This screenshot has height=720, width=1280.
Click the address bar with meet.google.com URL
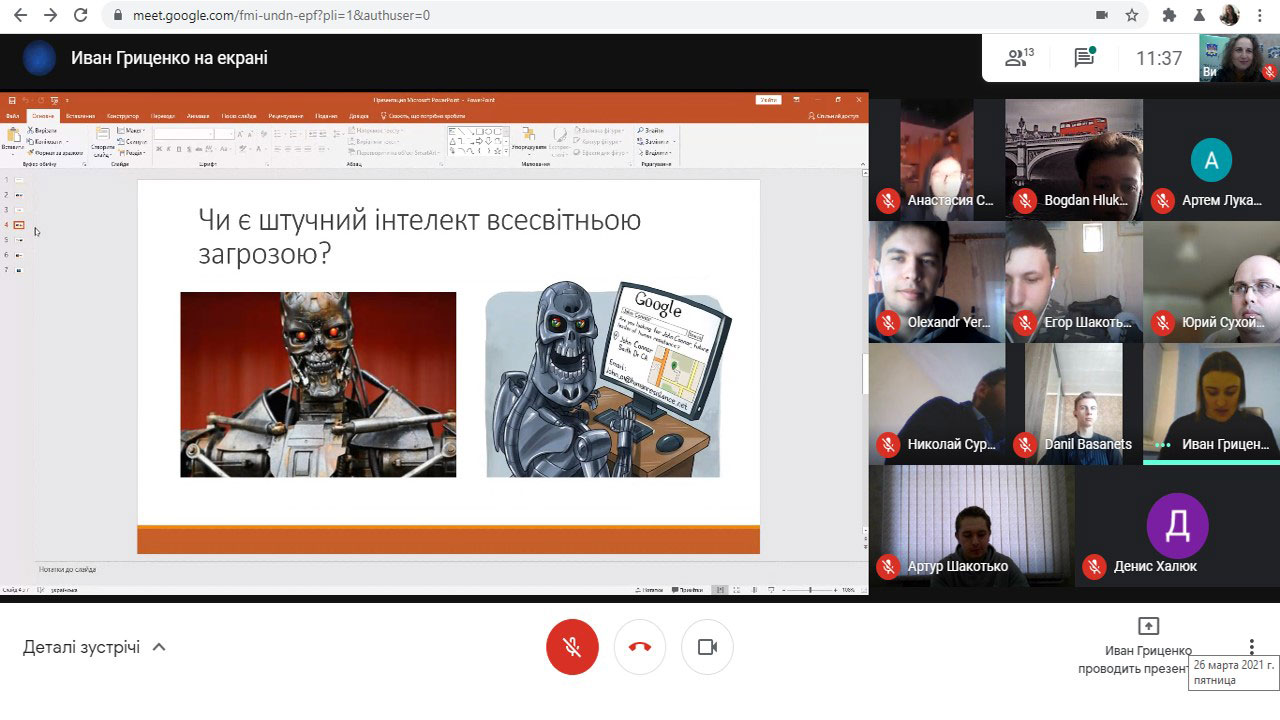[600, 15]
